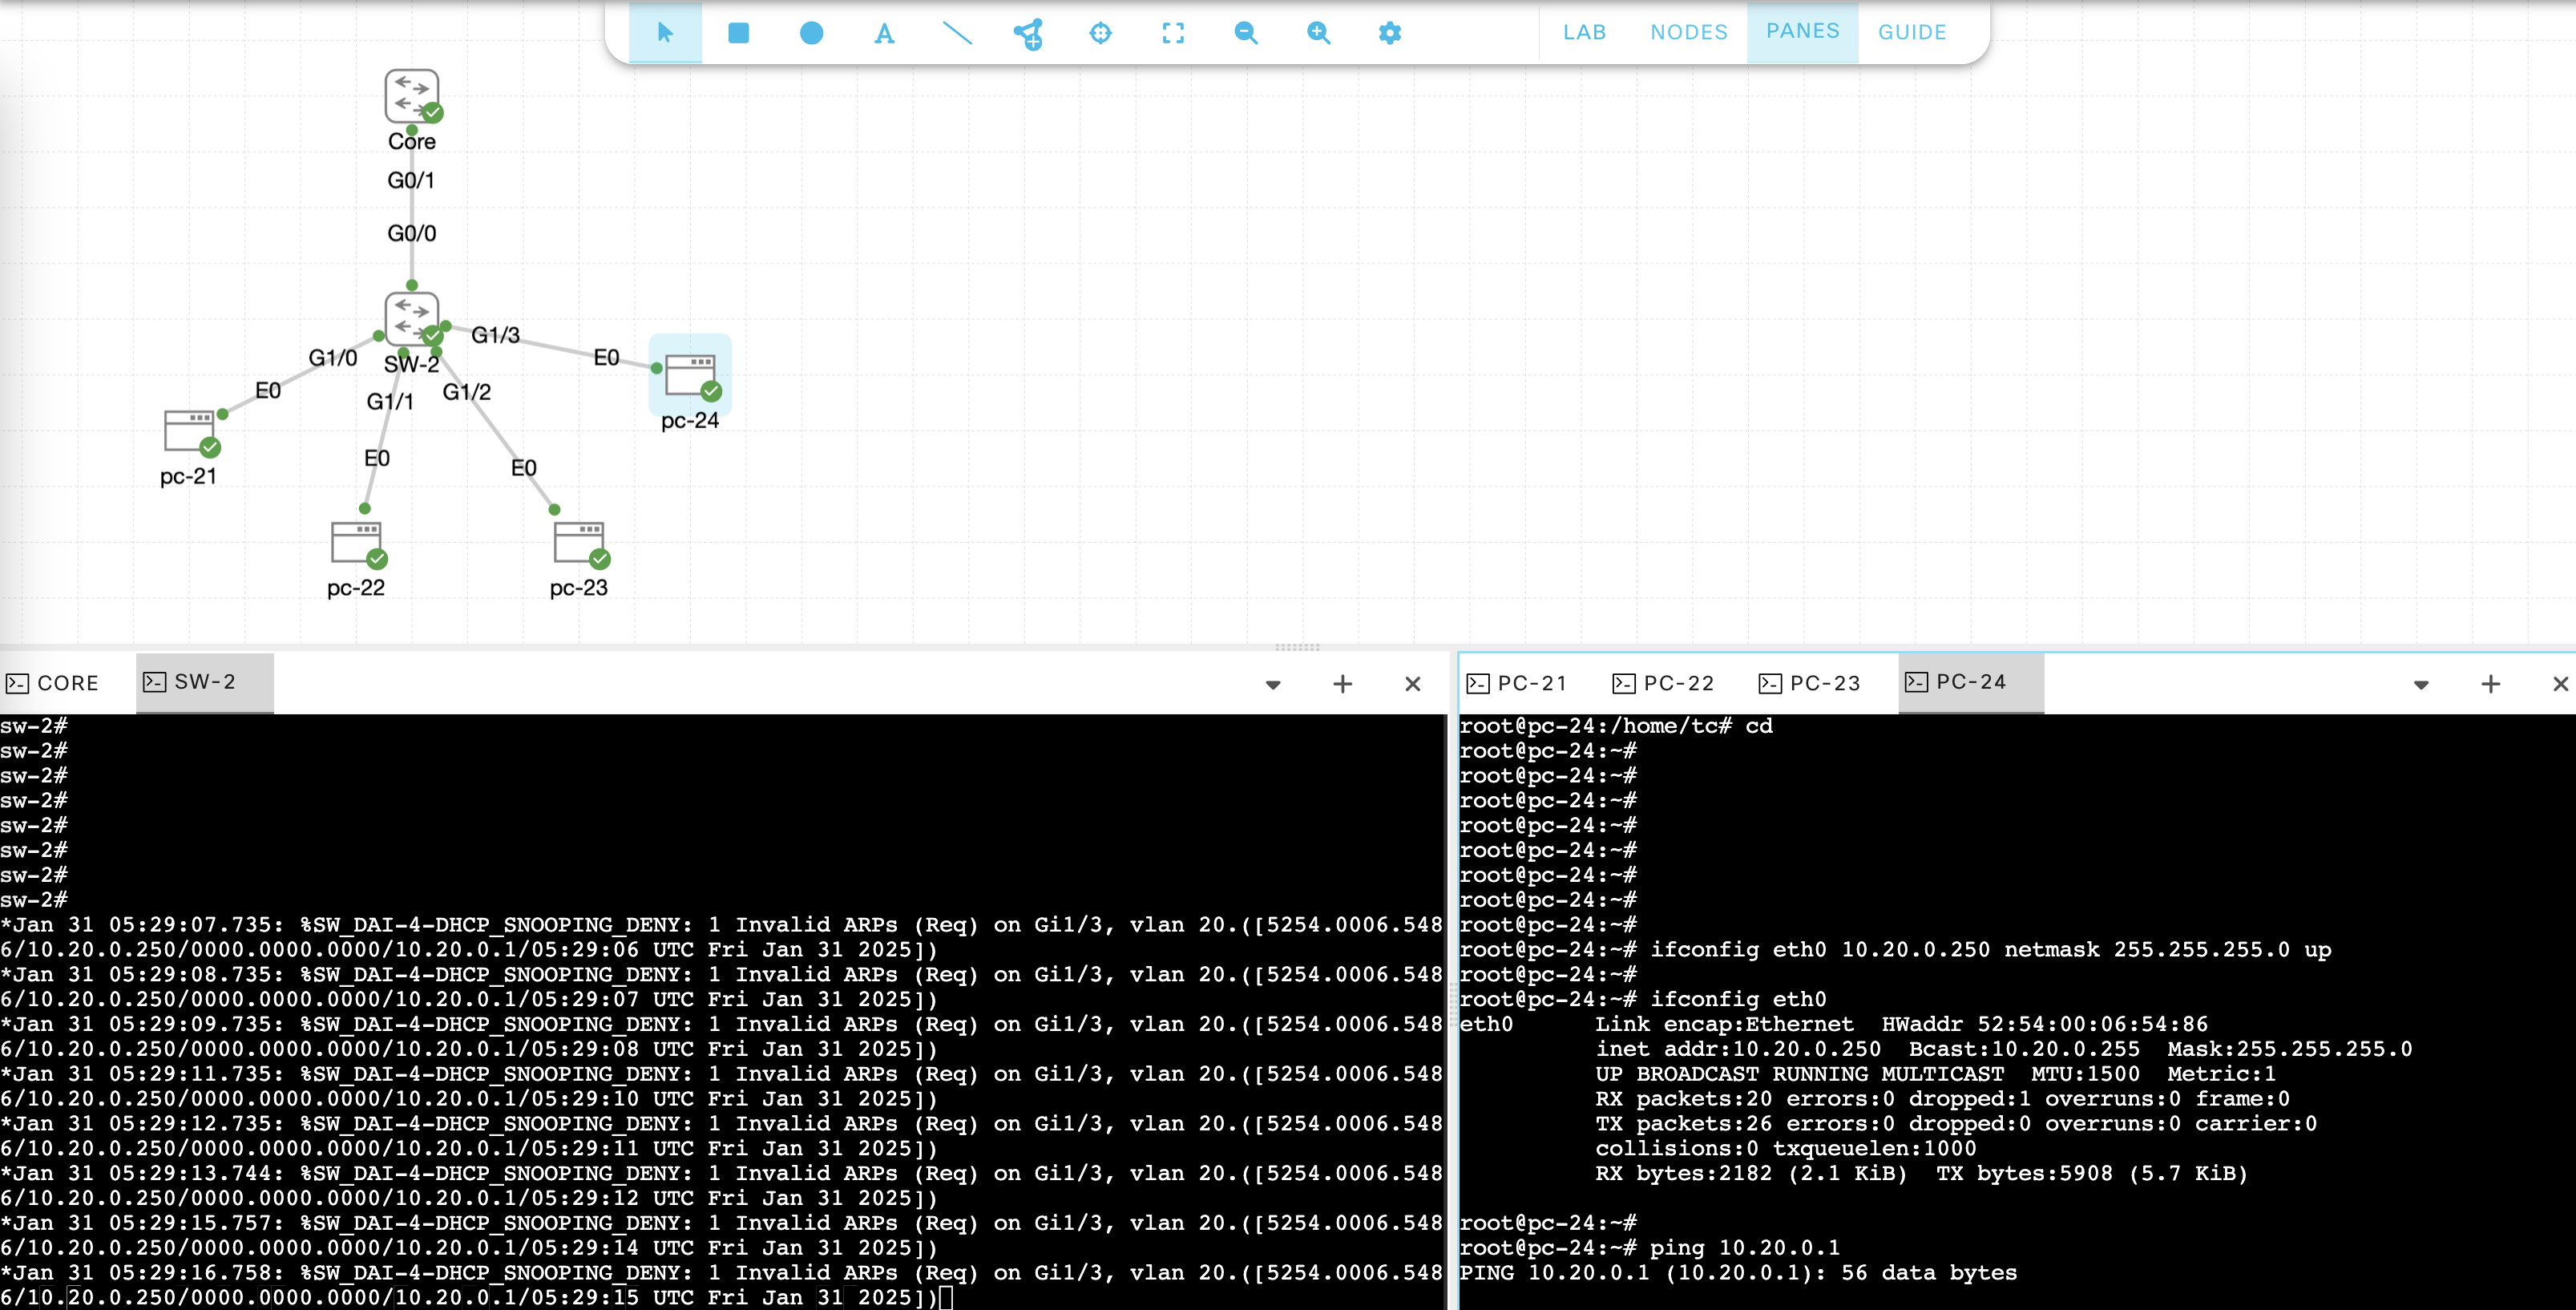Image resolution: width=2576 pixels, height=1310 pixels.
Task: Click the center topology crosshair icon
Action: [x=1100, y=33]
